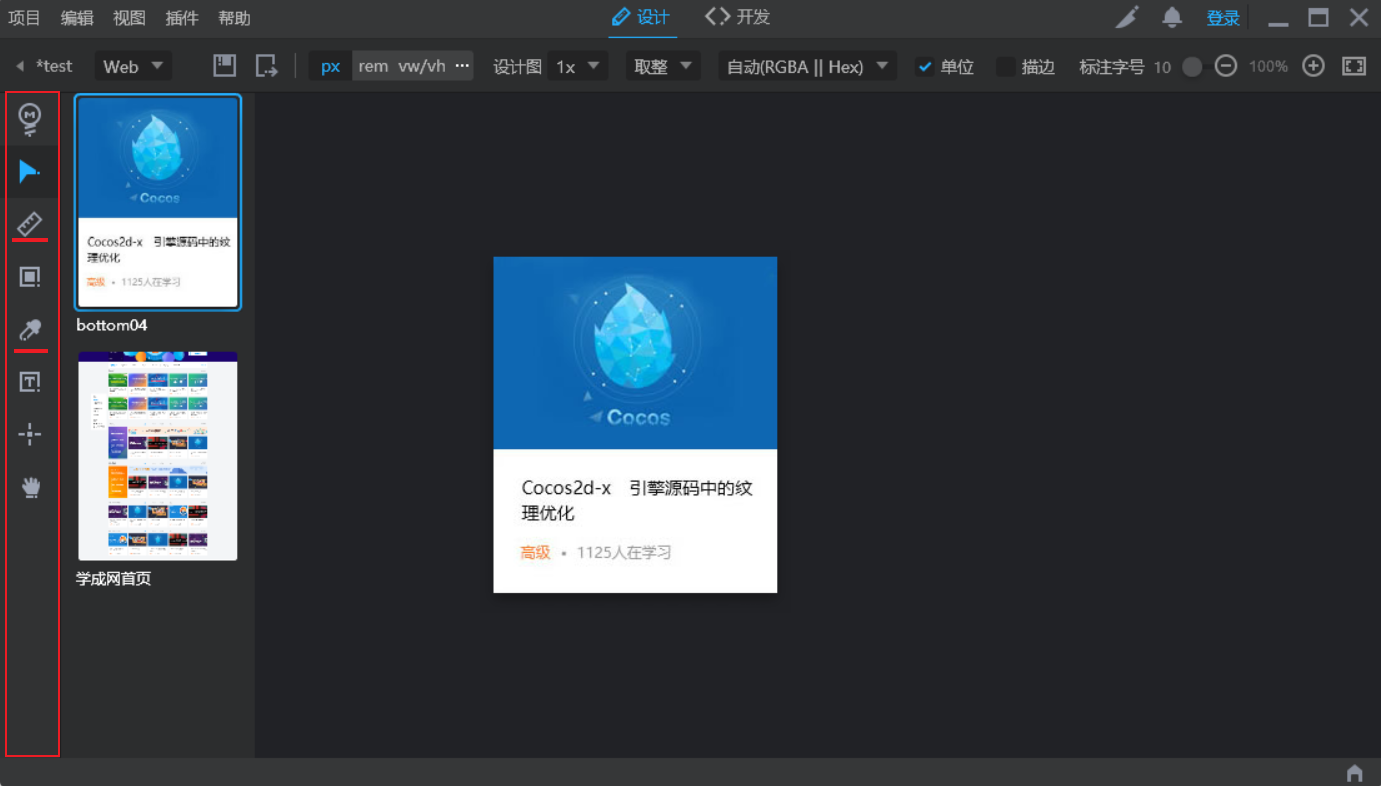The width and height of the screenshot is (1381, 786).
Task: Click the 100% zoom level value
Action: [x=1268, y=67]
